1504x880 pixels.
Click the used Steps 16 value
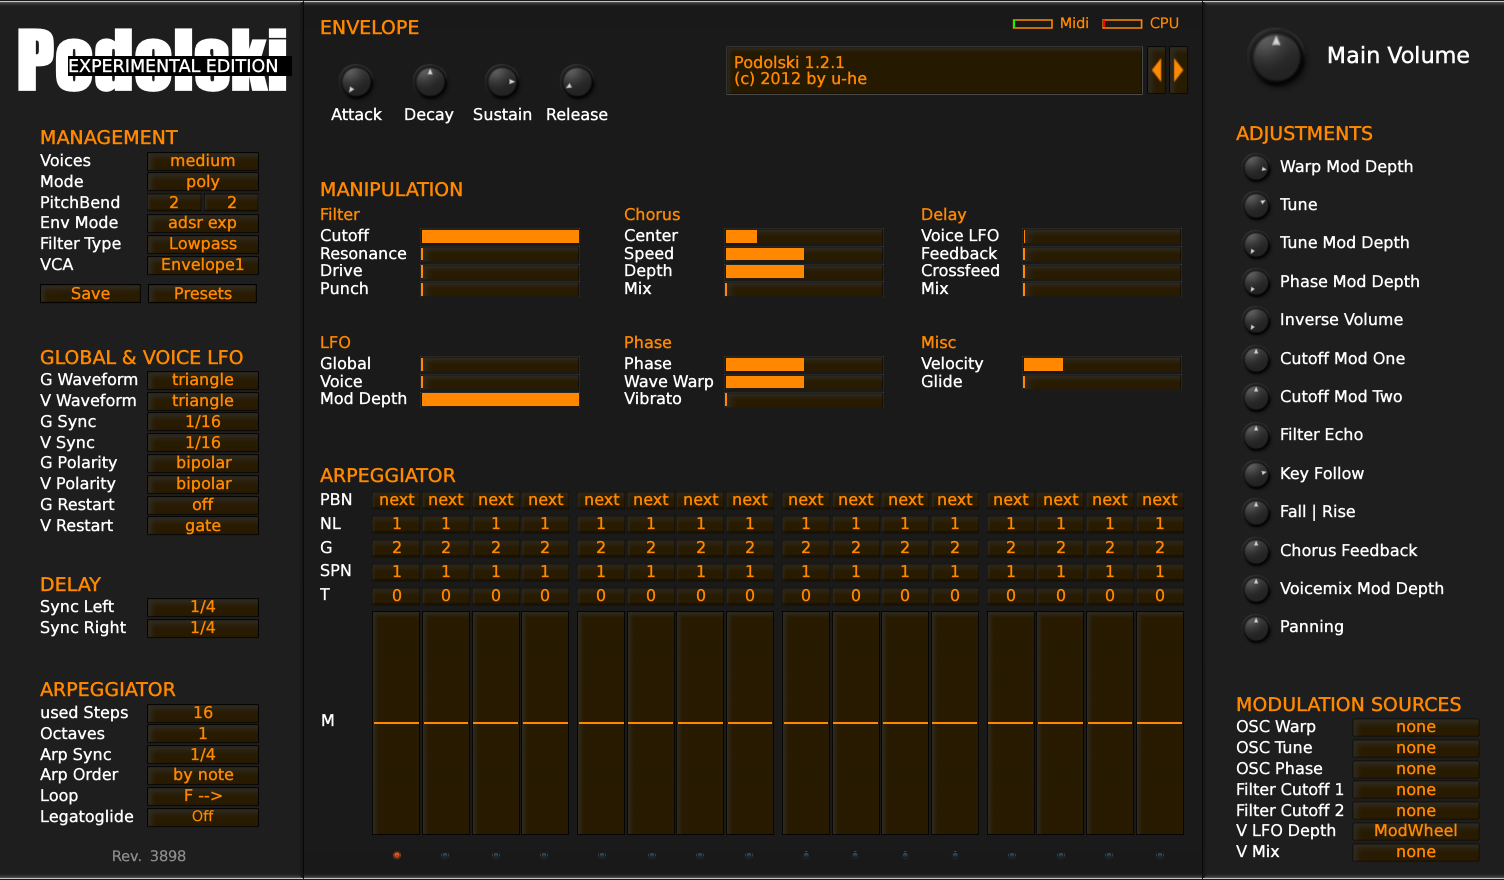click(x=203, y=713)
